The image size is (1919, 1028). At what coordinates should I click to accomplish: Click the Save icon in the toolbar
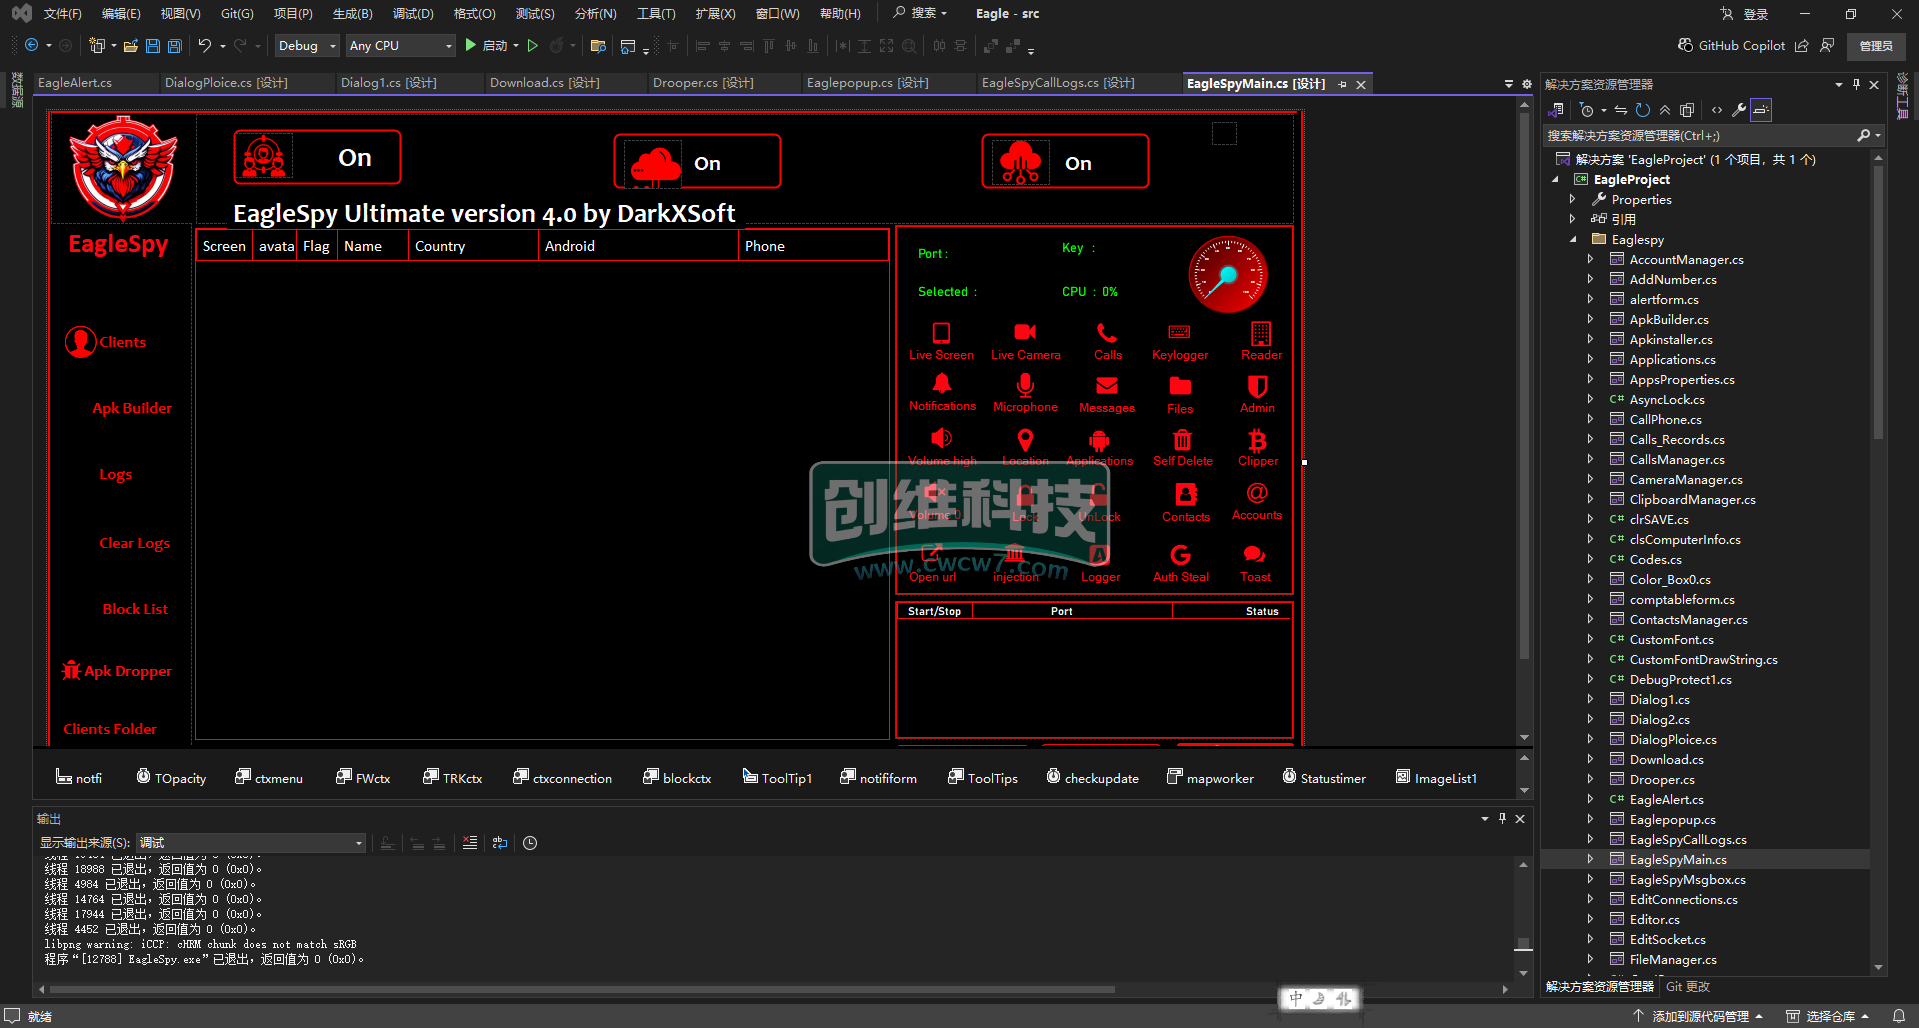point(153,46)
